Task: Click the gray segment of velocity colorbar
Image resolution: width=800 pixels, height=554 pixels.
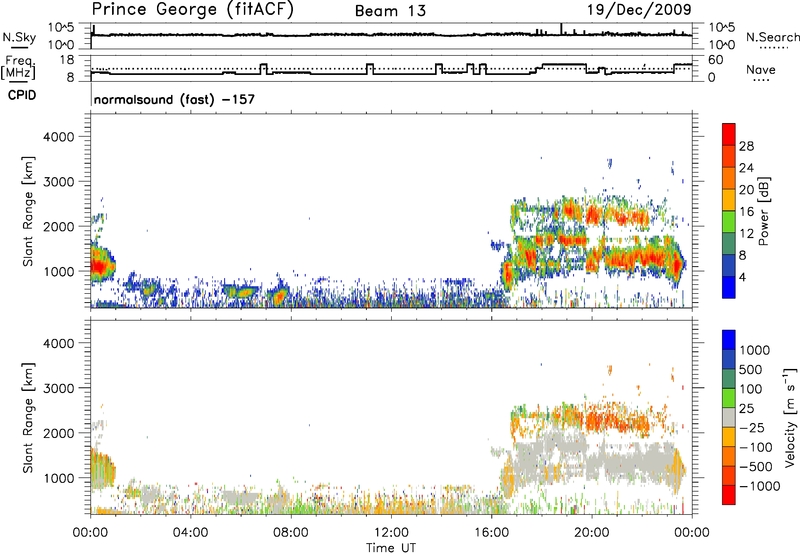Action: [729, 418]
